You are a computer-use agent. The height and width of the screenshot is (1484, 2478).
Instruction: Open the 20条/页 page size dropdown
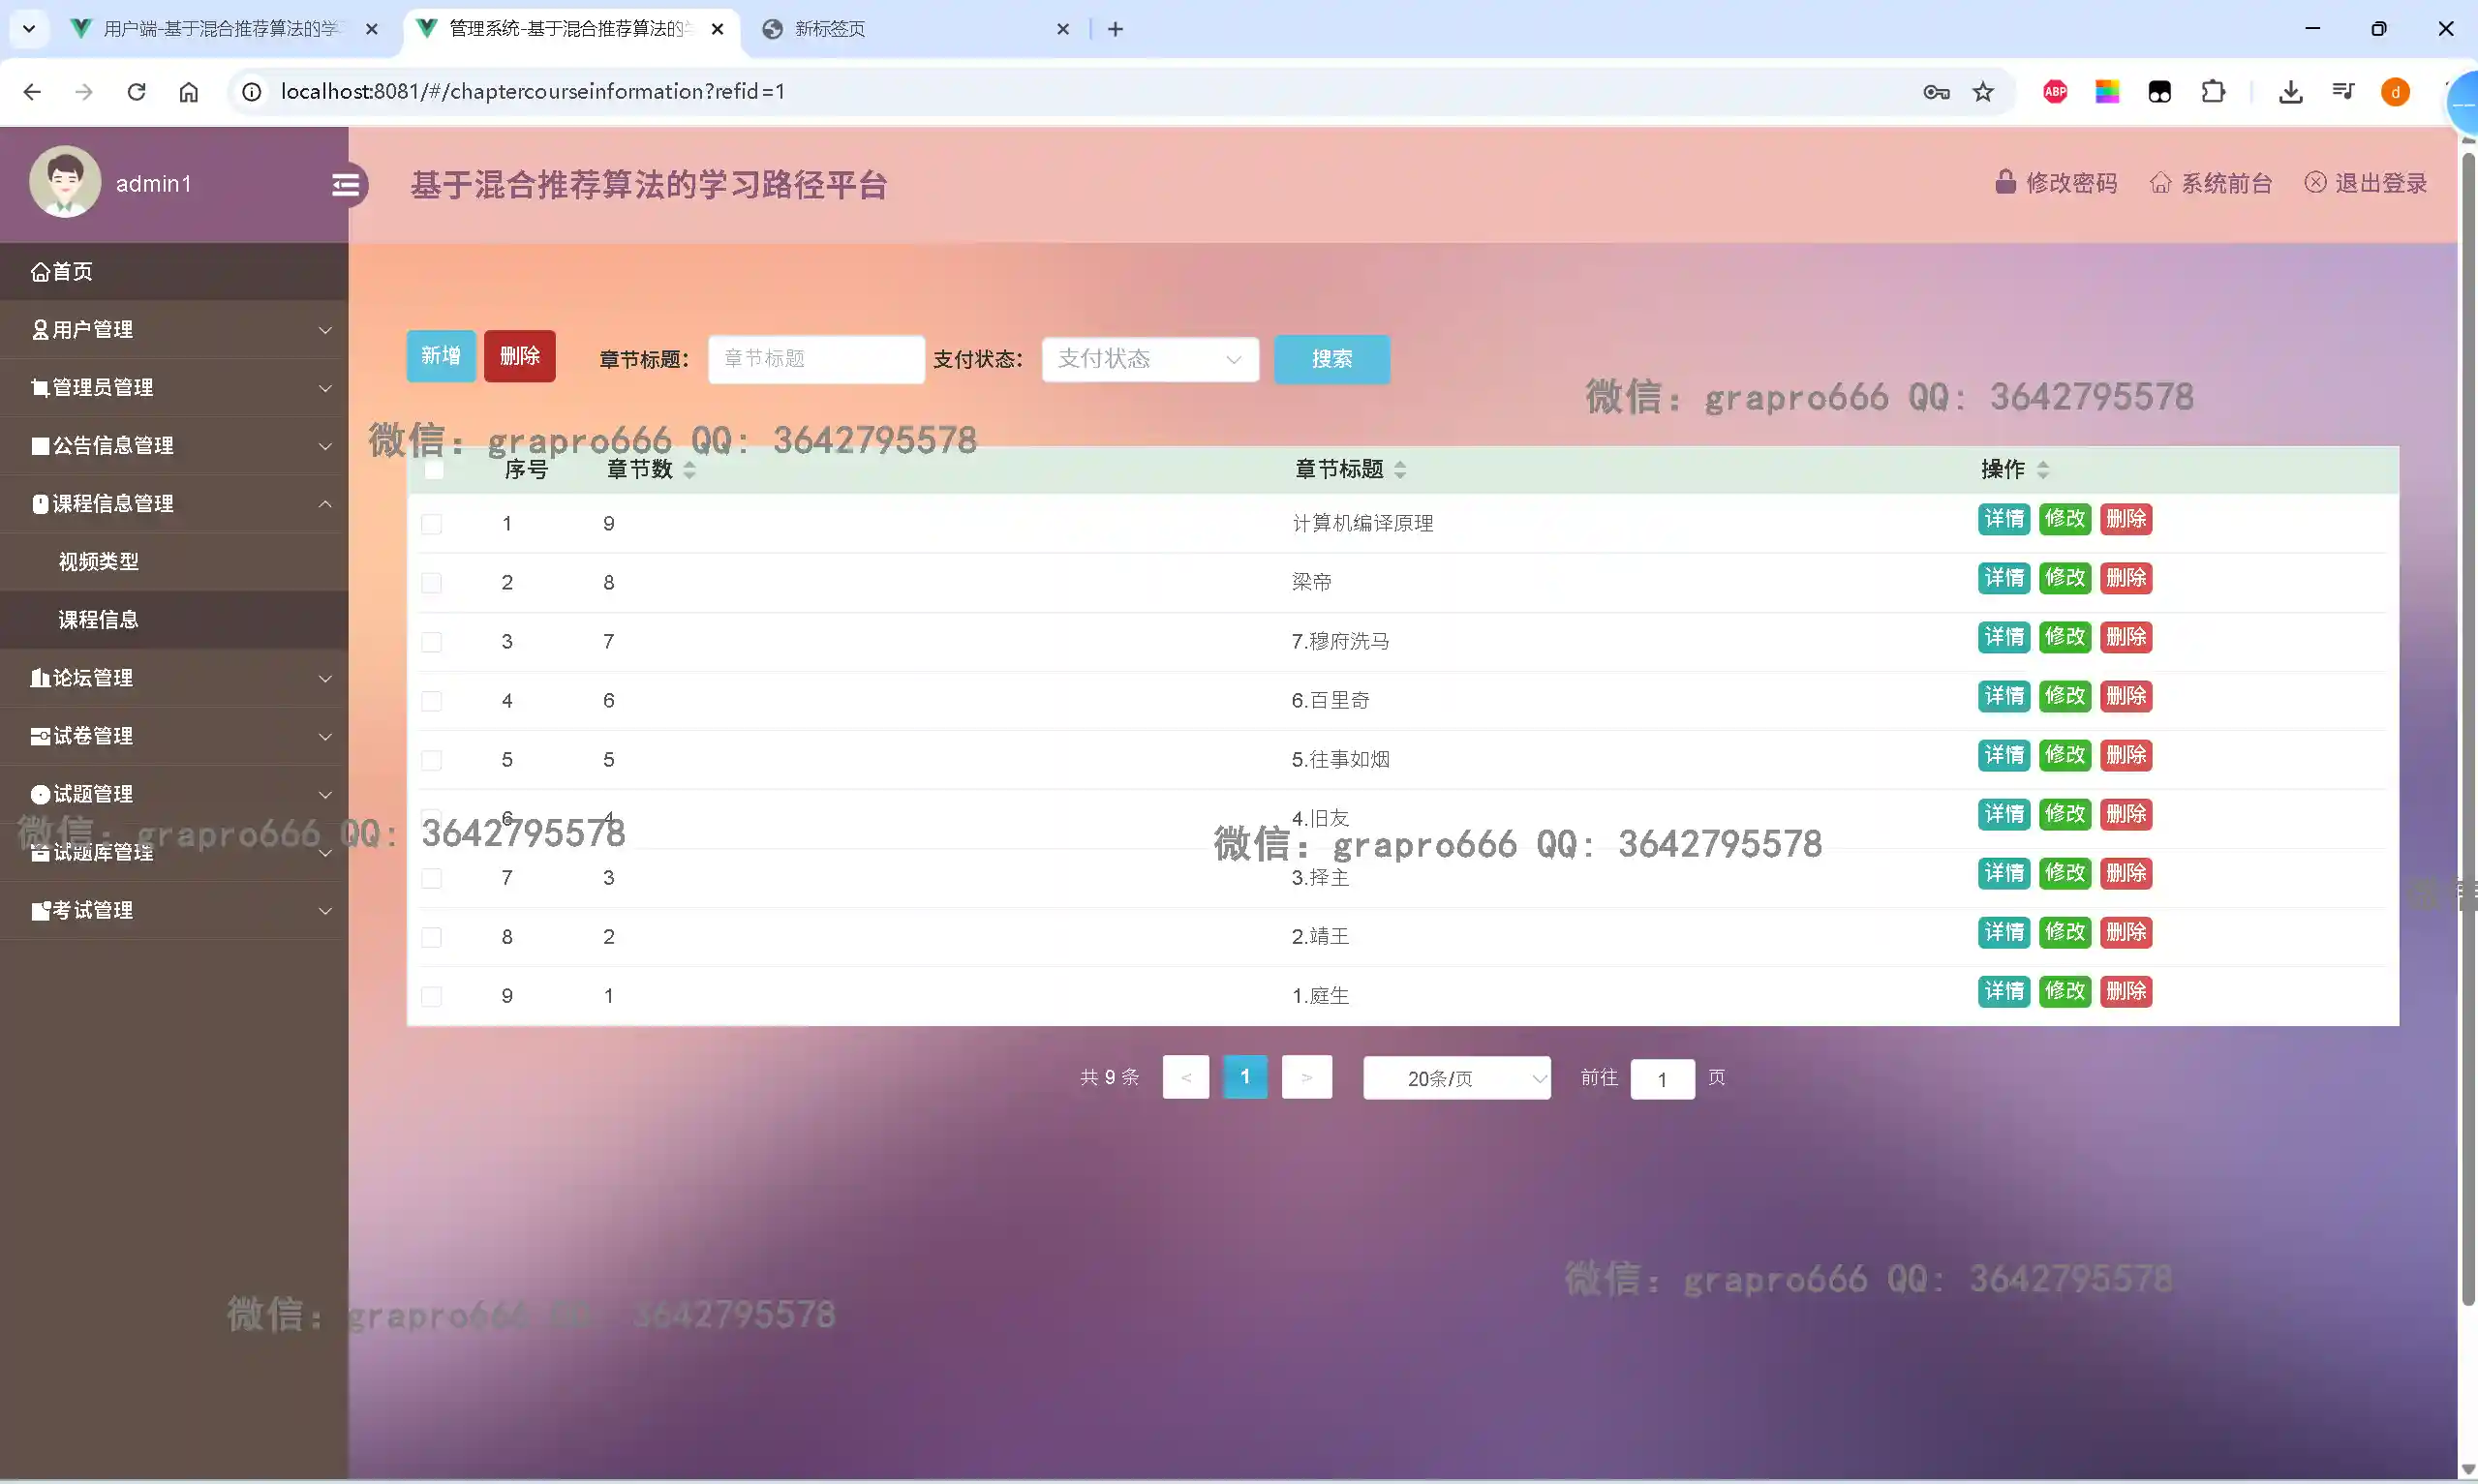point(1456,1078)
